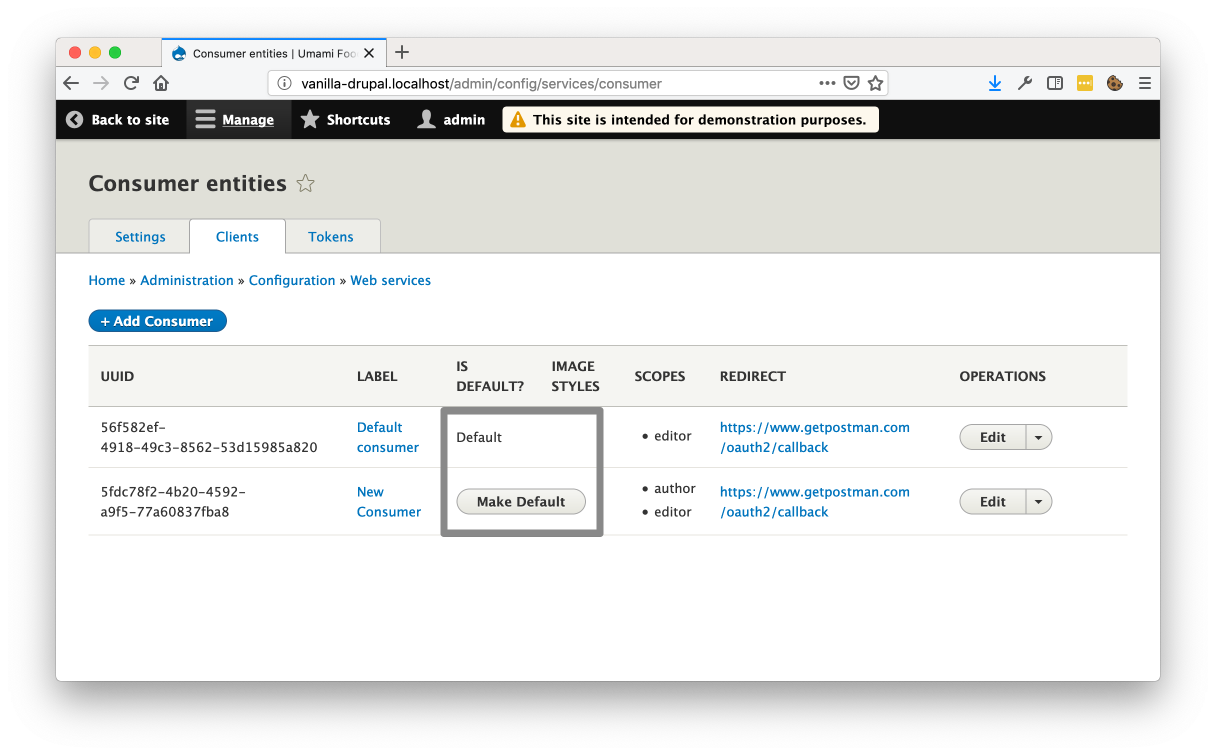The image size is (1216, 755).
Task: Click the author scope entry
Action: 674,489
